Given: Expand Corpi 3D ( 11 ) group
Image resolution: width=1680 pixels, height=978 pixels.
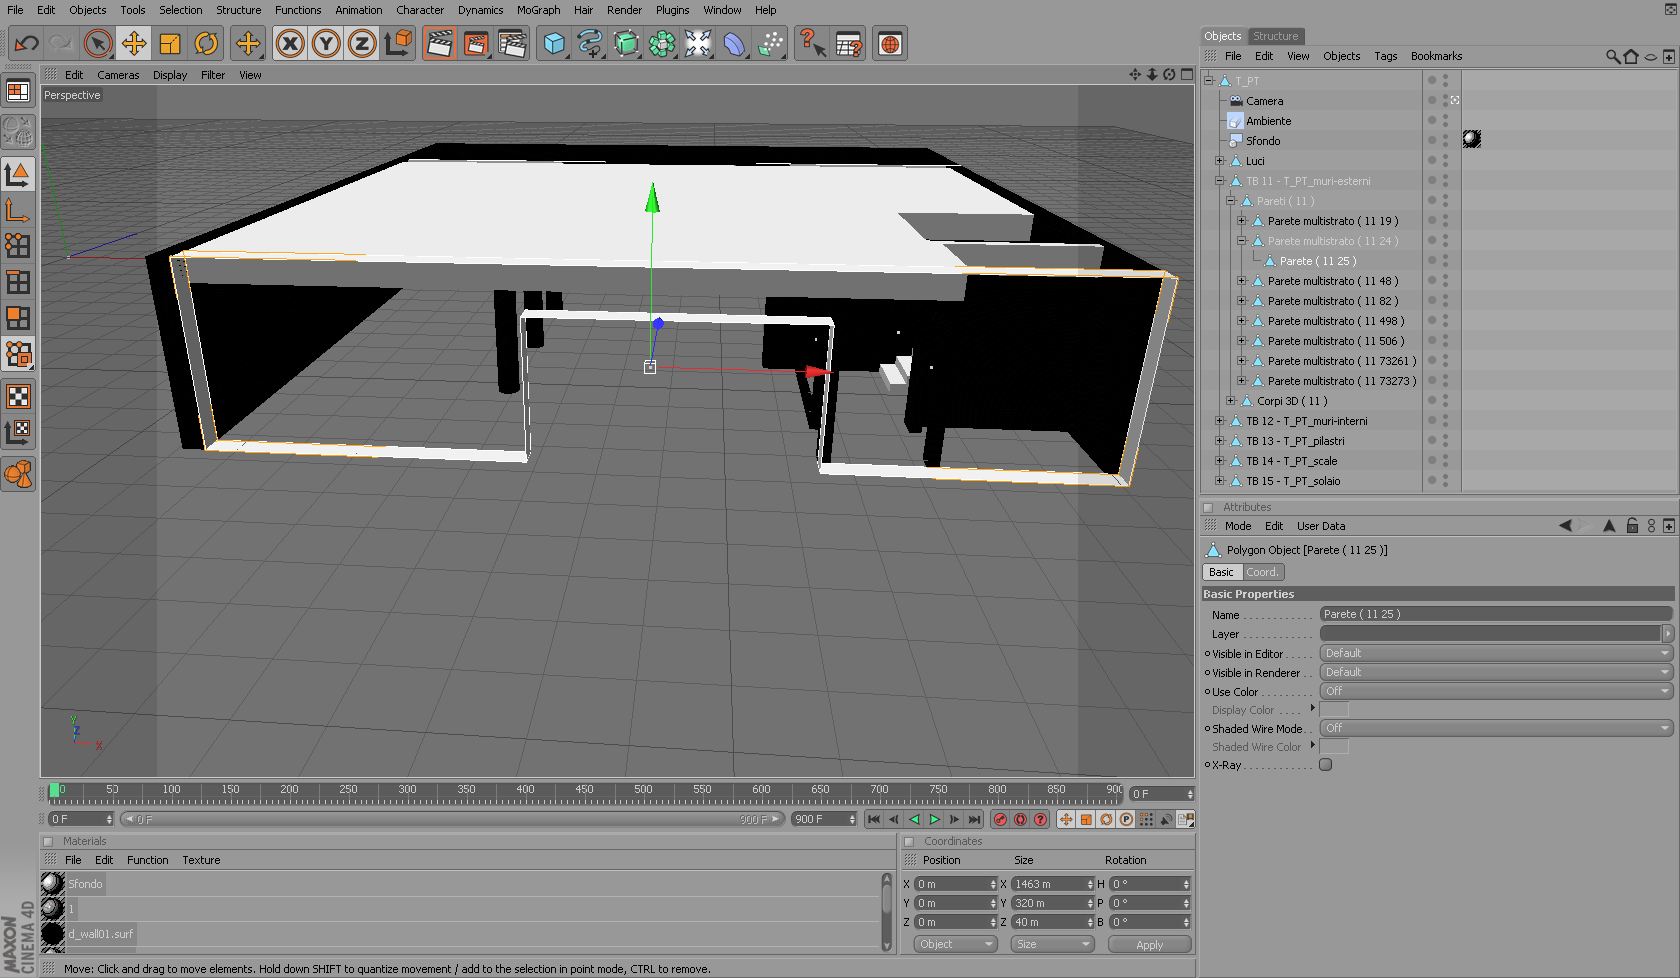Looking at the screenshot, I should [1231, 401].
